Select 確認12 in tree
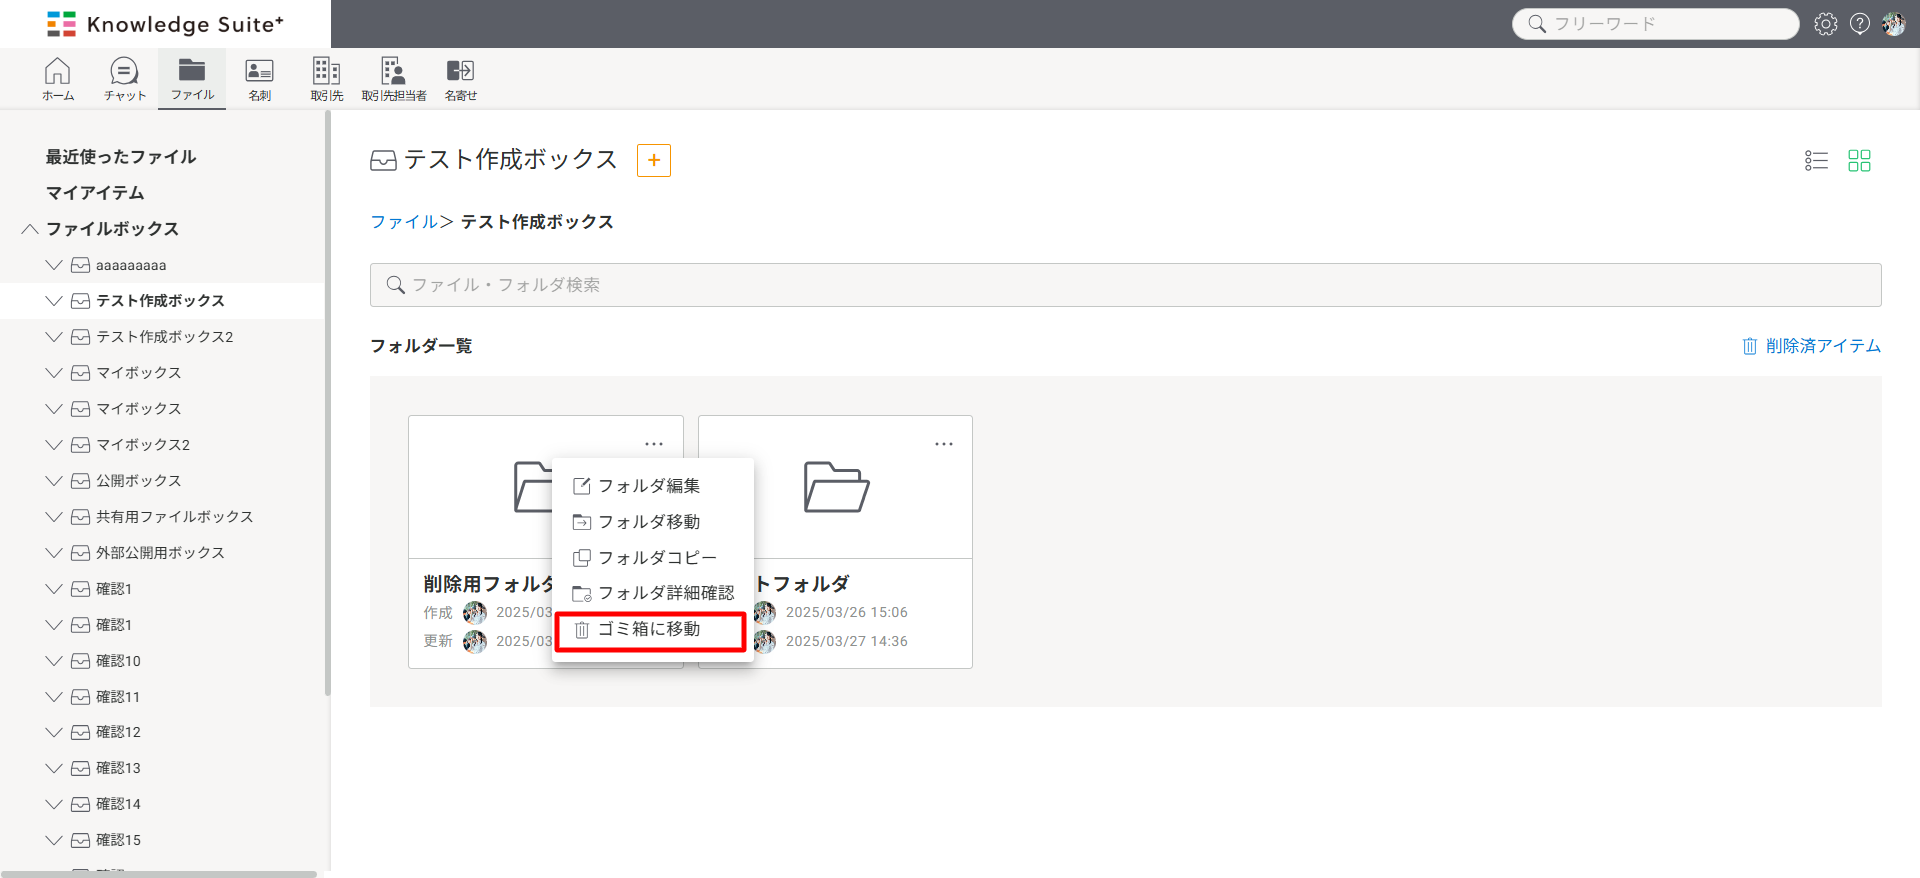Image resolution: width=1920 pixels, height=878 pixels. click(118, 733)
